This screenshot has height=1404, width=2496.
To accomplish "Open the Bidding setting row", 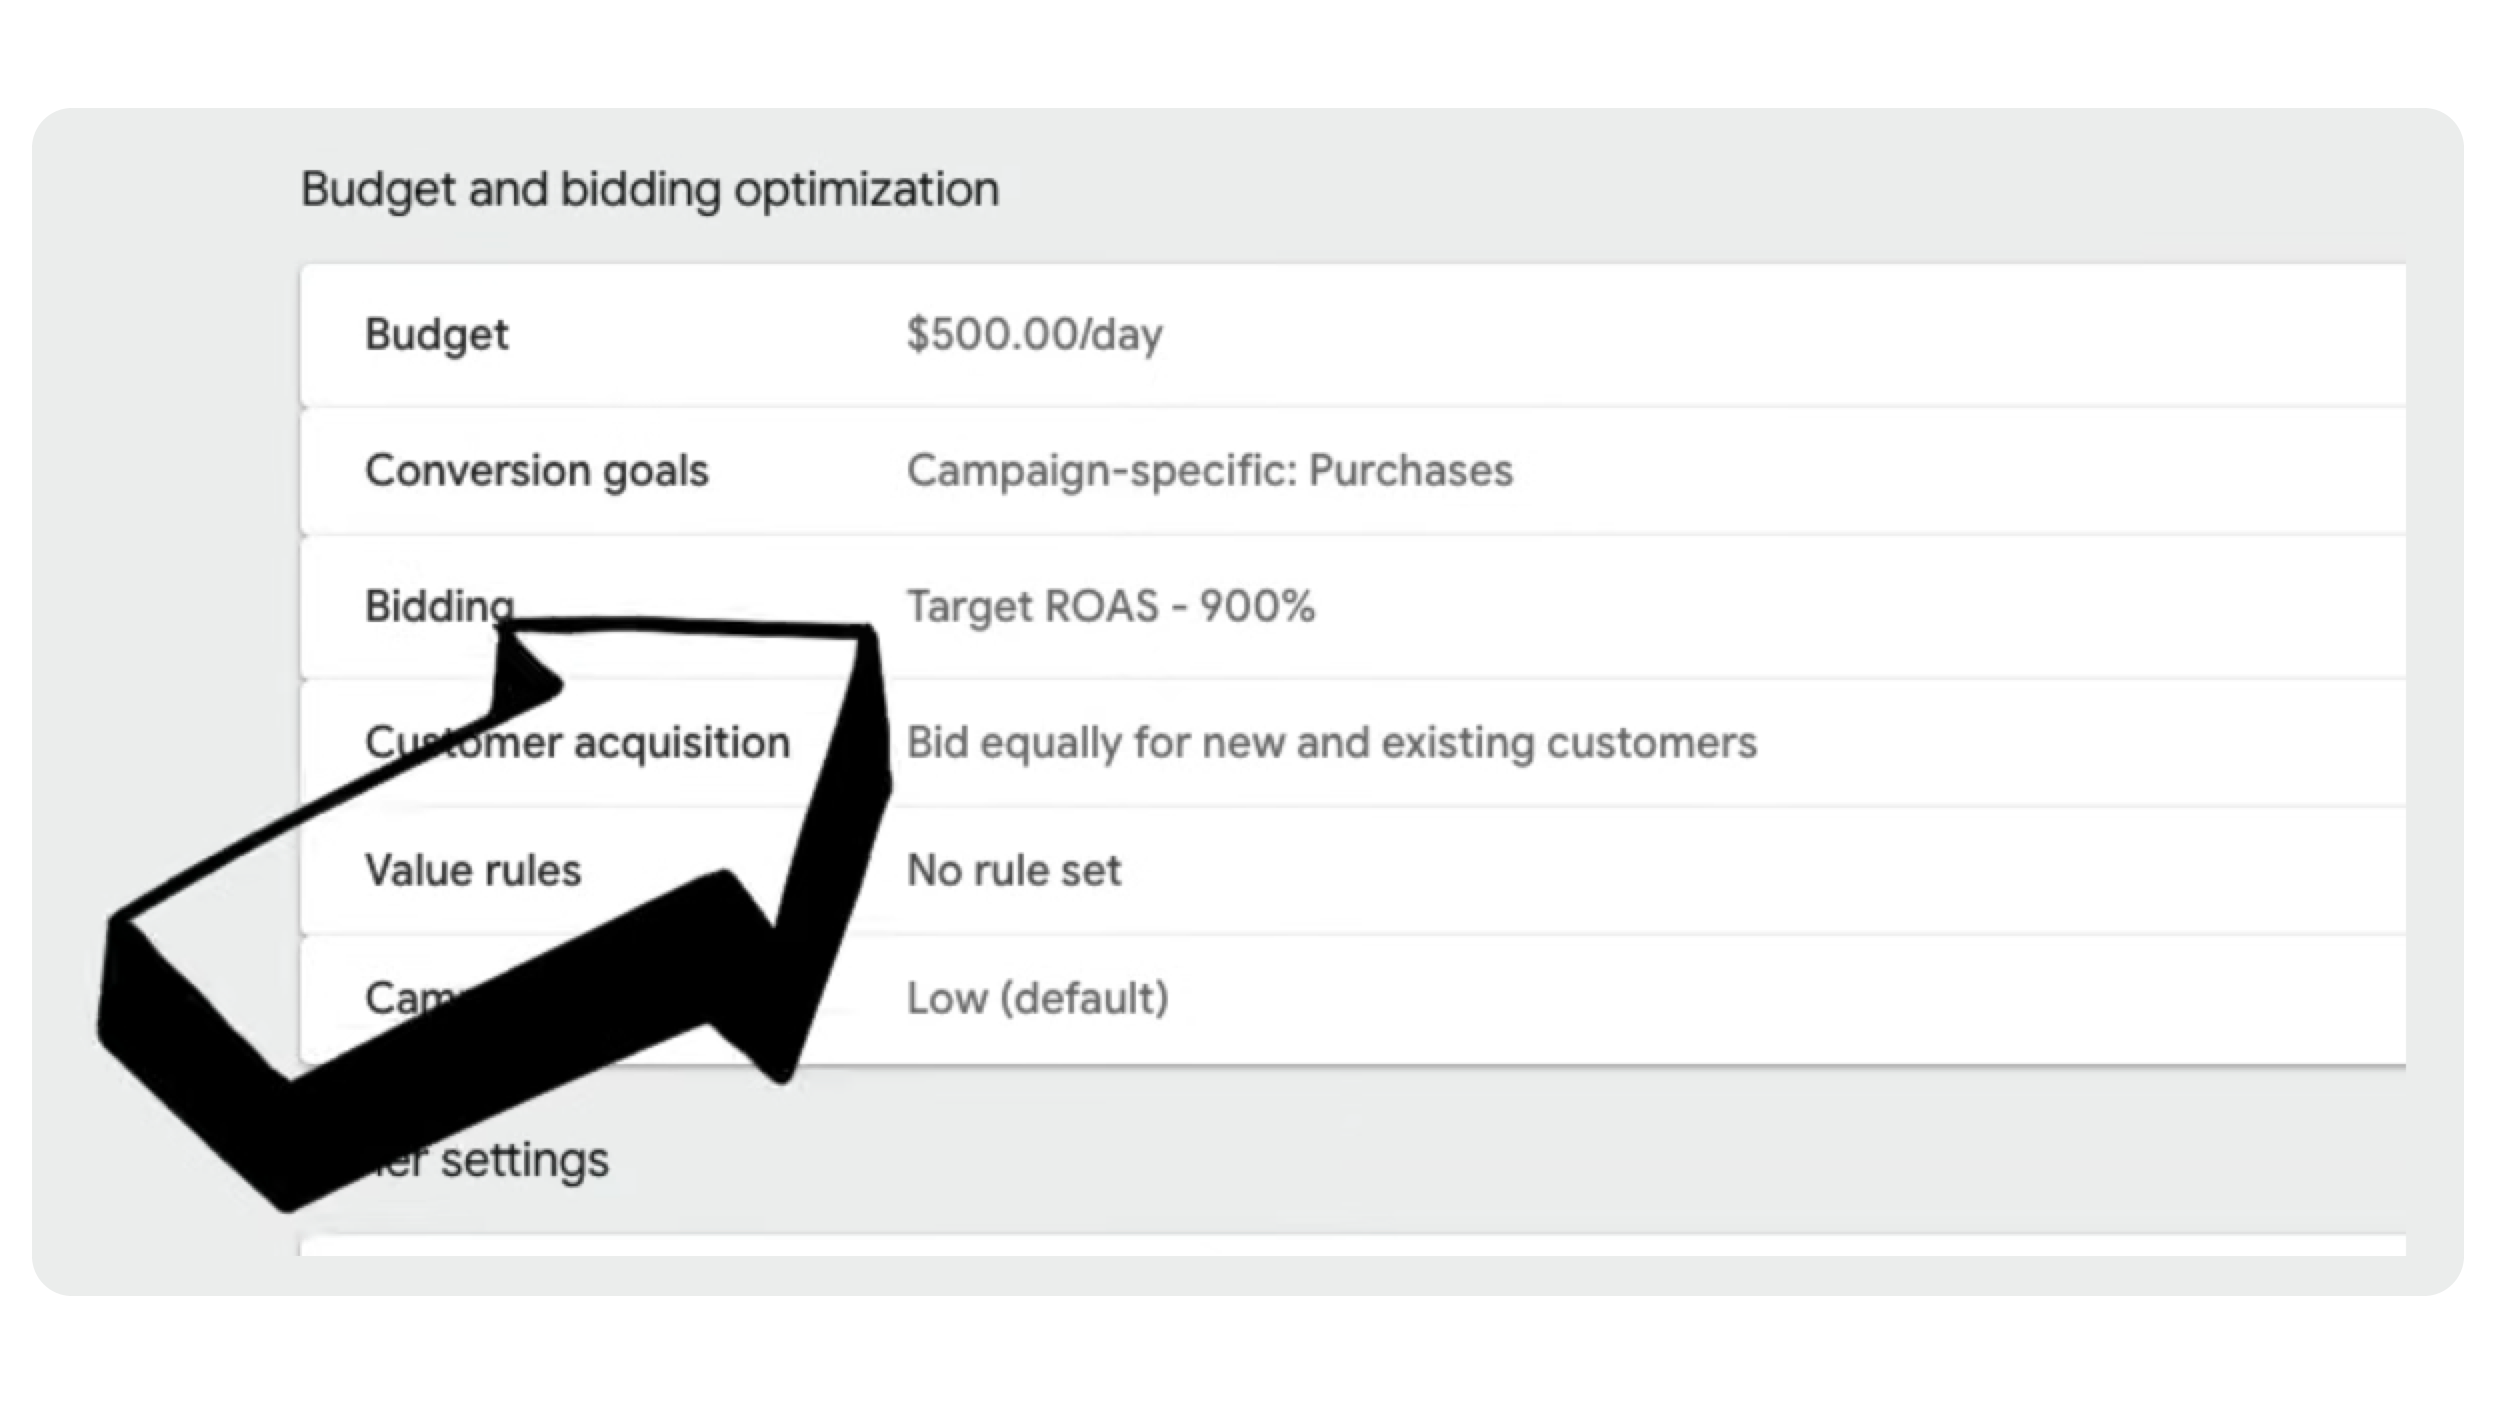I will tap(439, 606).
